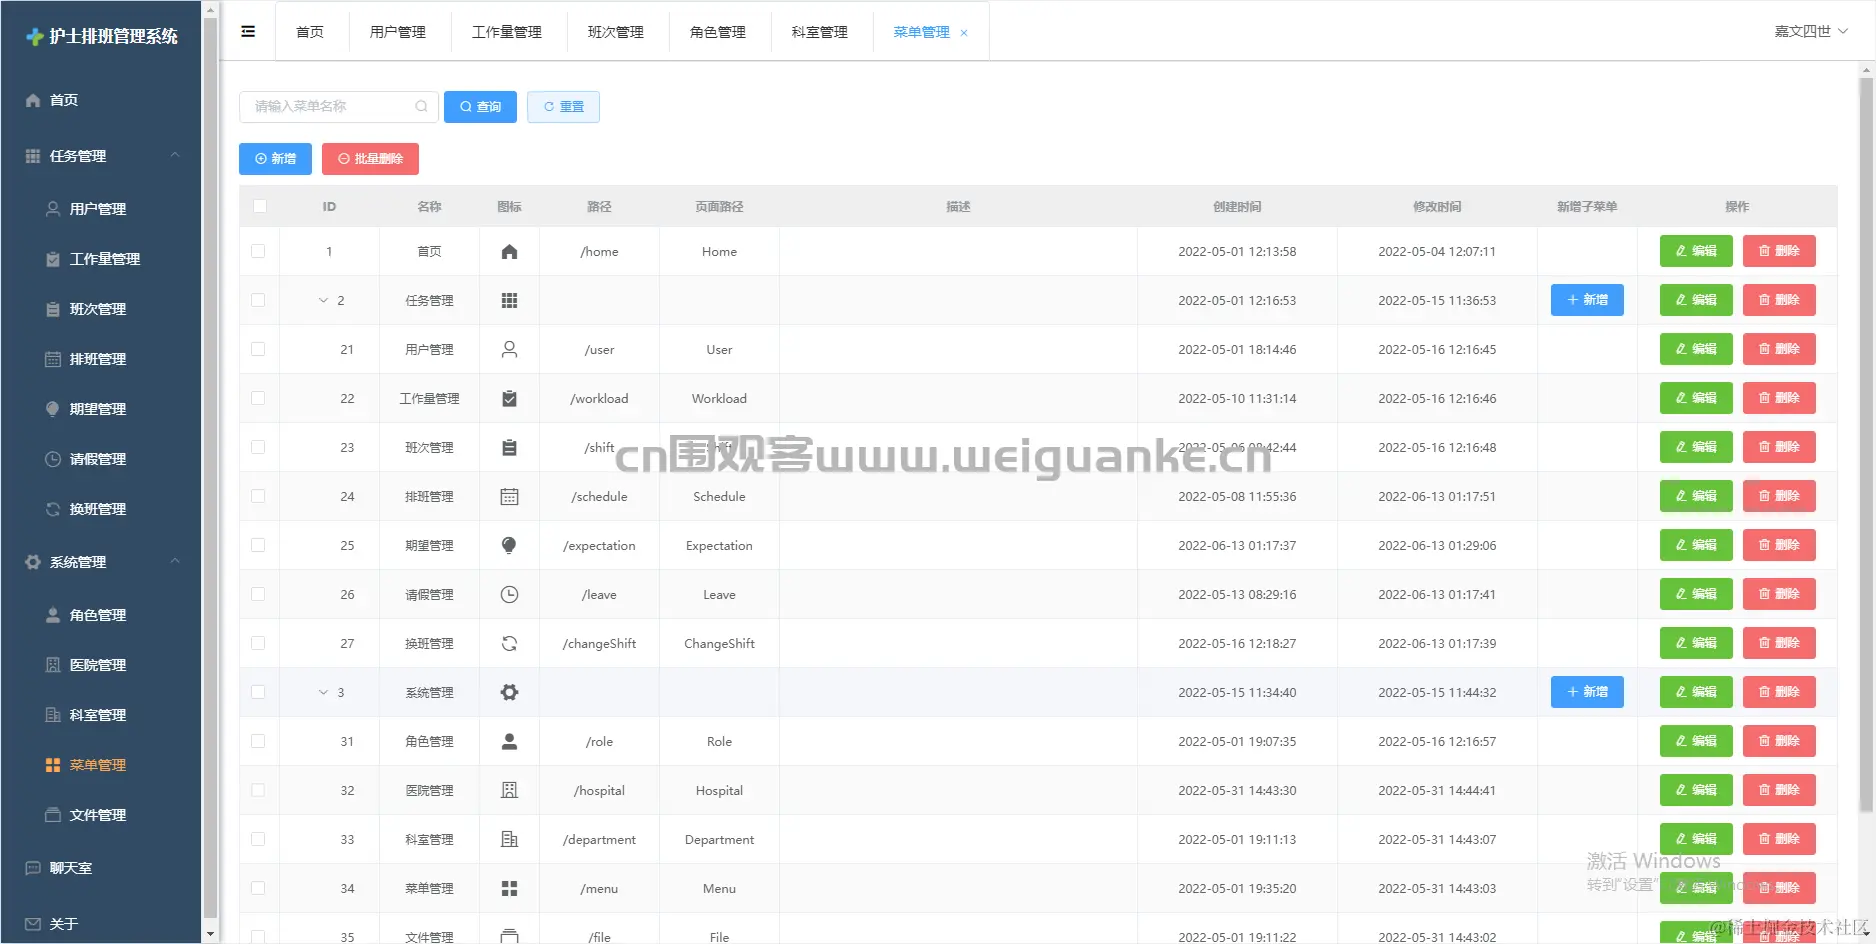The image size is (1876, 944).
Task: Click the 医院管理 building icon in sidebar
Action: [53, 665]
